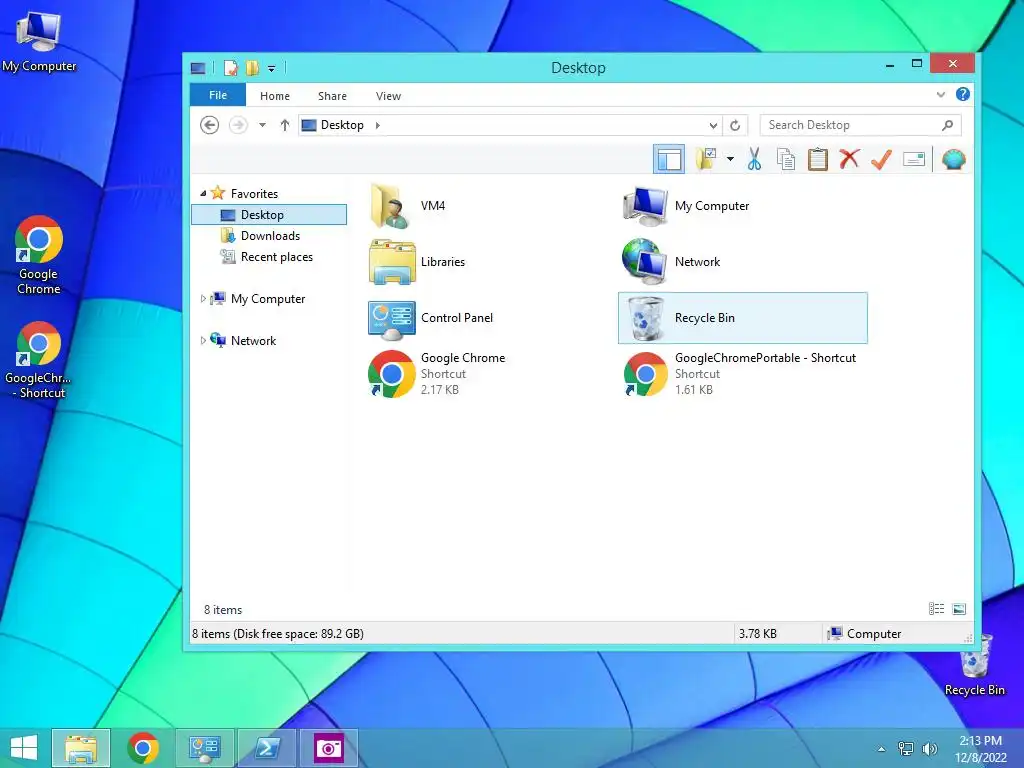Click My Computer desktop icon
1024x768 pixels.
click(x=39, y=42)
